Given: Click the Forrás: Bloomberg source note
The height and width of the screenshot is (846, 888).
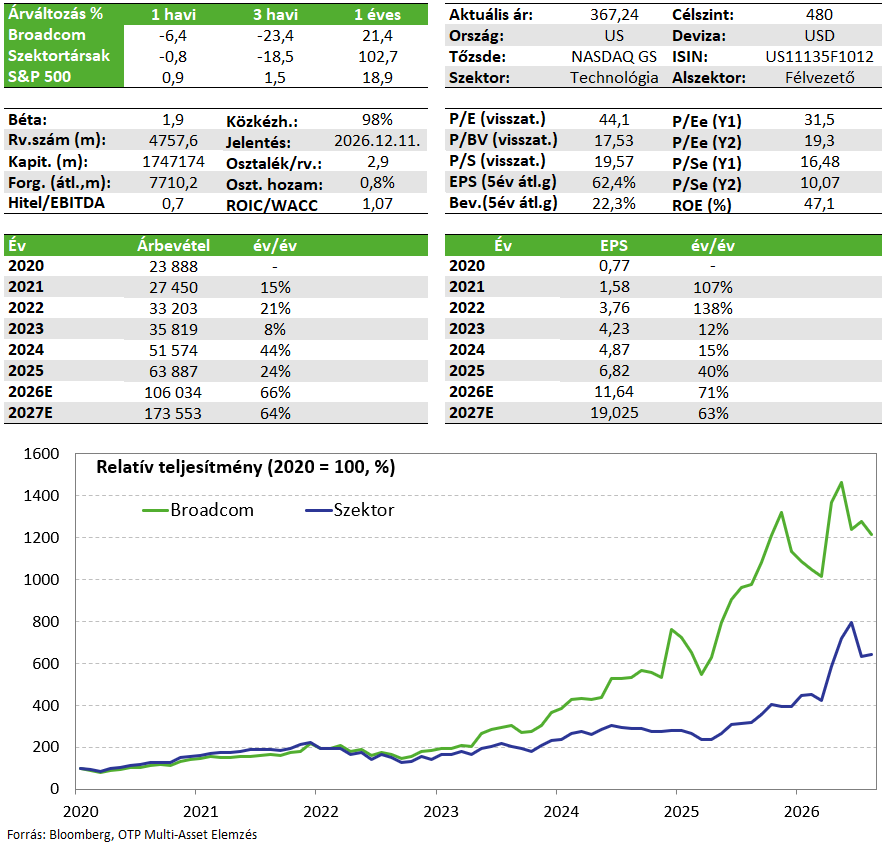Looking at the screenshot, I should (132, 835).
